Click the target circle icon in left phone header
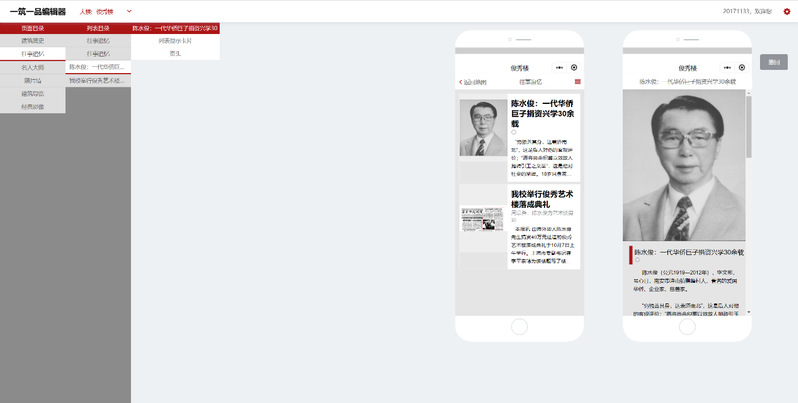The height and width of the screenshot is (403, 798). pyautogui.click(x=574, y=67)
